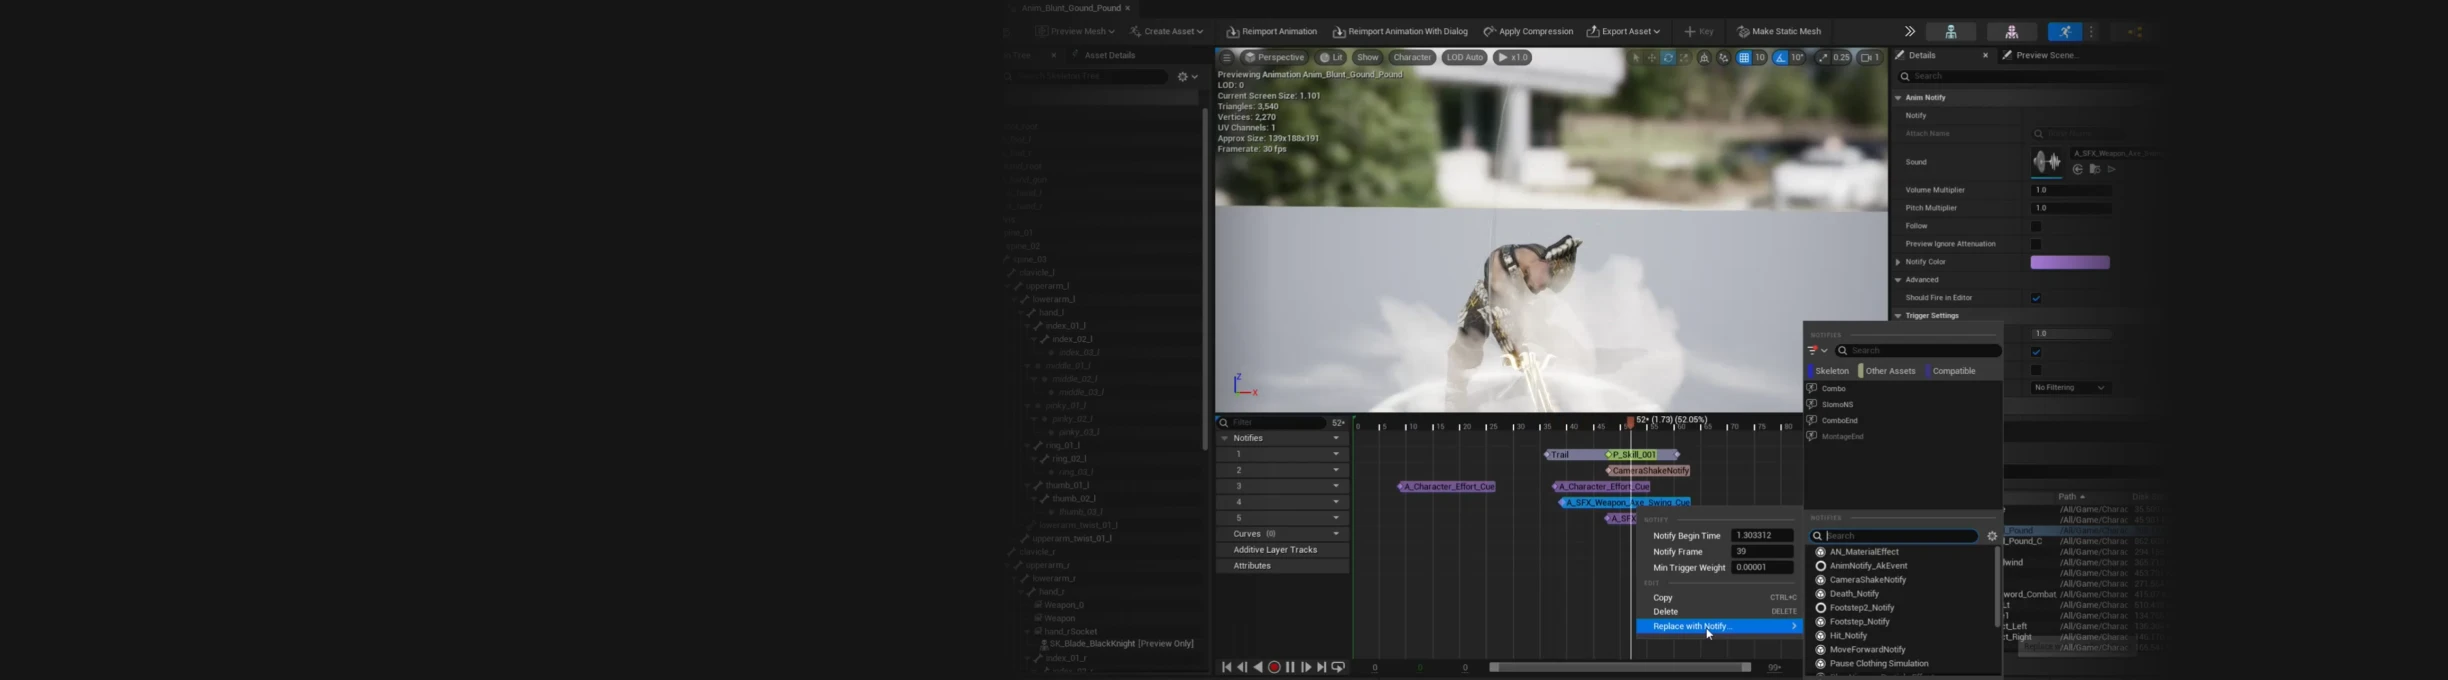
Task: Switch to Skeleton editor mode icon
Action: pyautogui.click(x=1950, y=32)
